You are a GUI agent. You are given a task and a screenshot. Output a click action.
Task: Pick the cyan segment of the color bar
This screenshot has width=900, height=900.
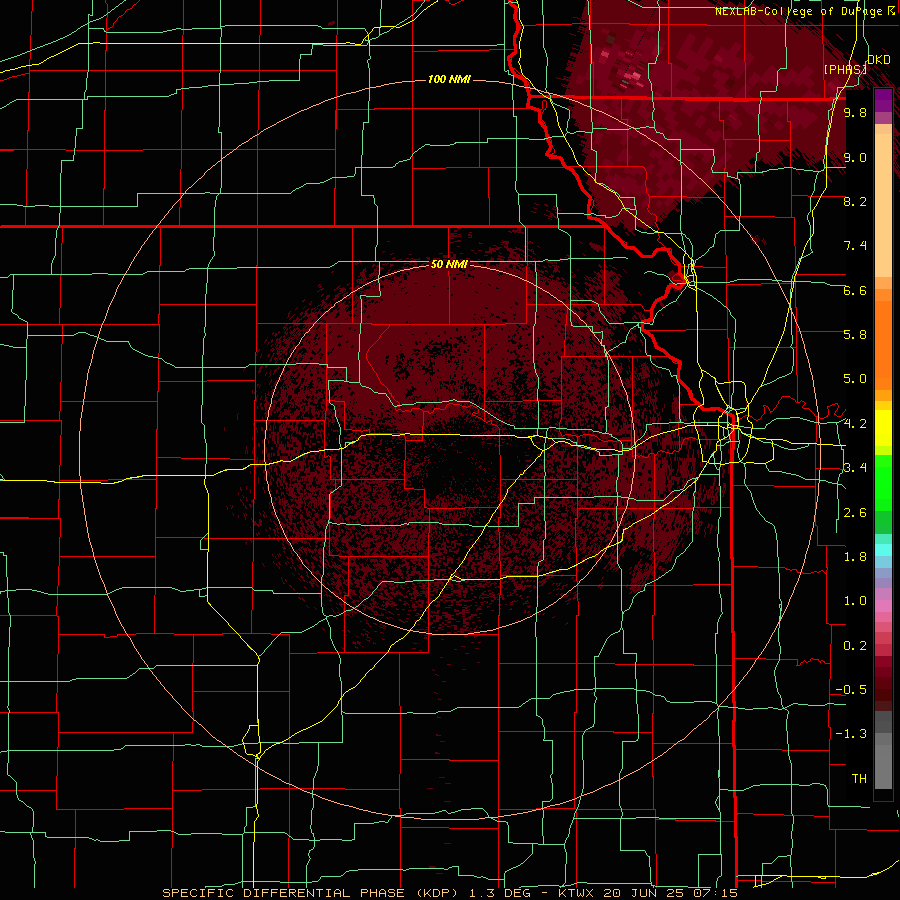[883, 550]
